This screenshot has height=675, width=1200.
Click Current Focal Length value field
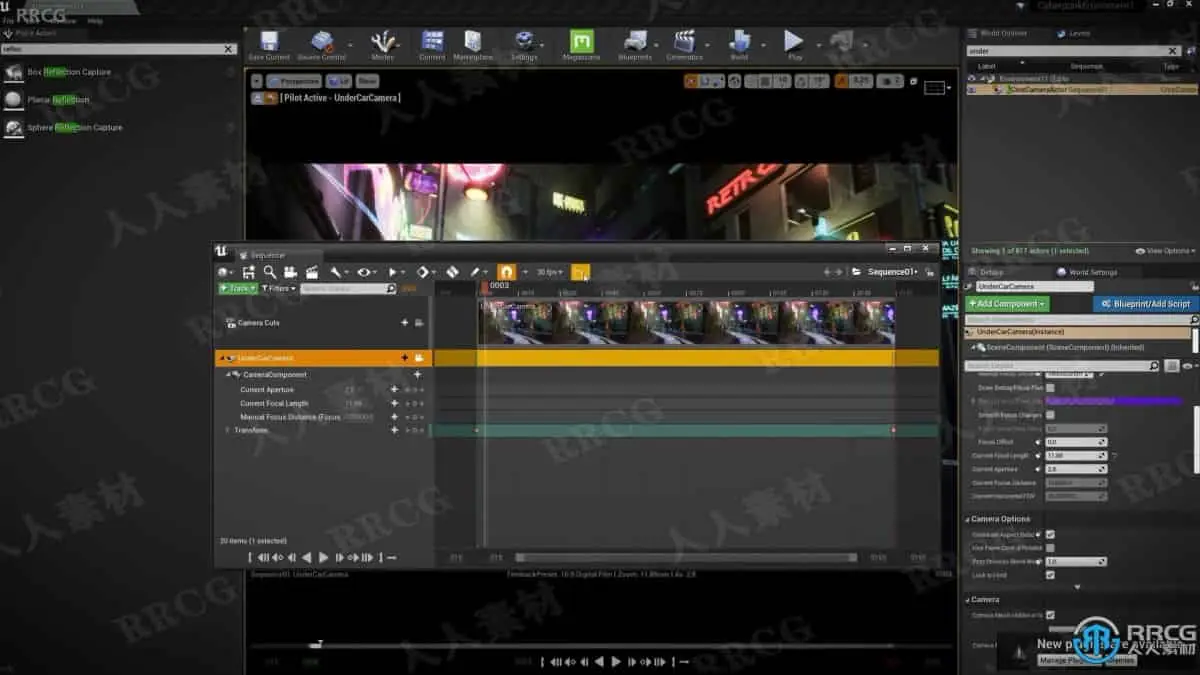[x=1075, y=455]
